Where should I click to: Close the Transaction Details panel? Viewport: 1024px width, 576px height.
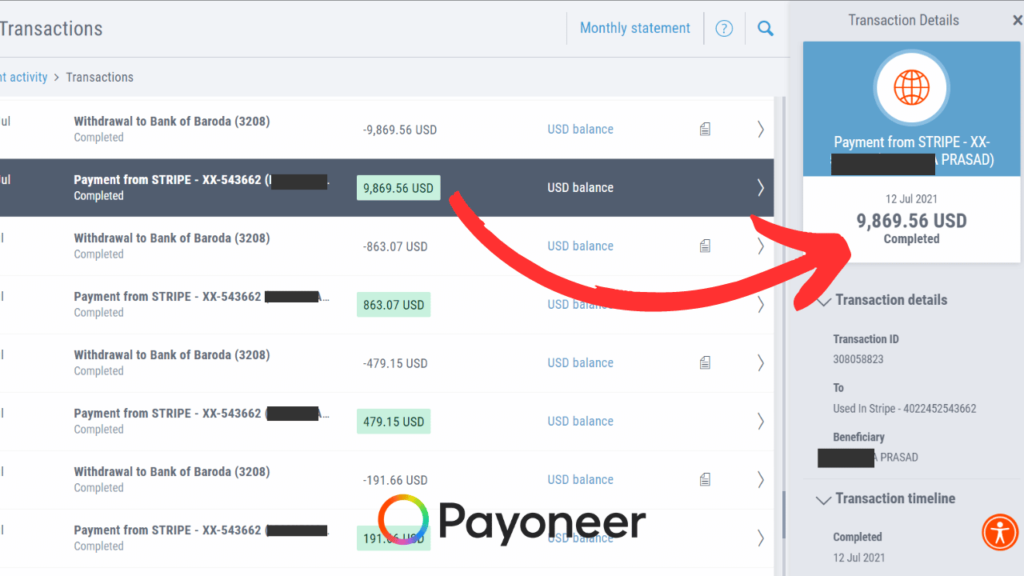coord(1017,20)
